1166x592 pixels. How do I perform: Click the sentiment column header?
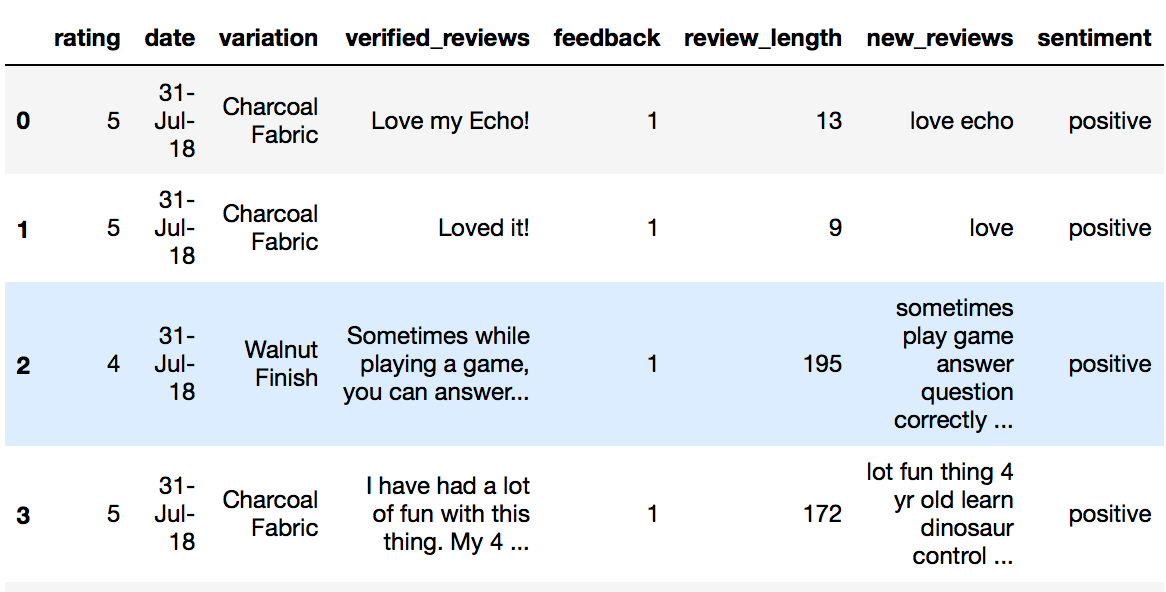pos(1094,38)
